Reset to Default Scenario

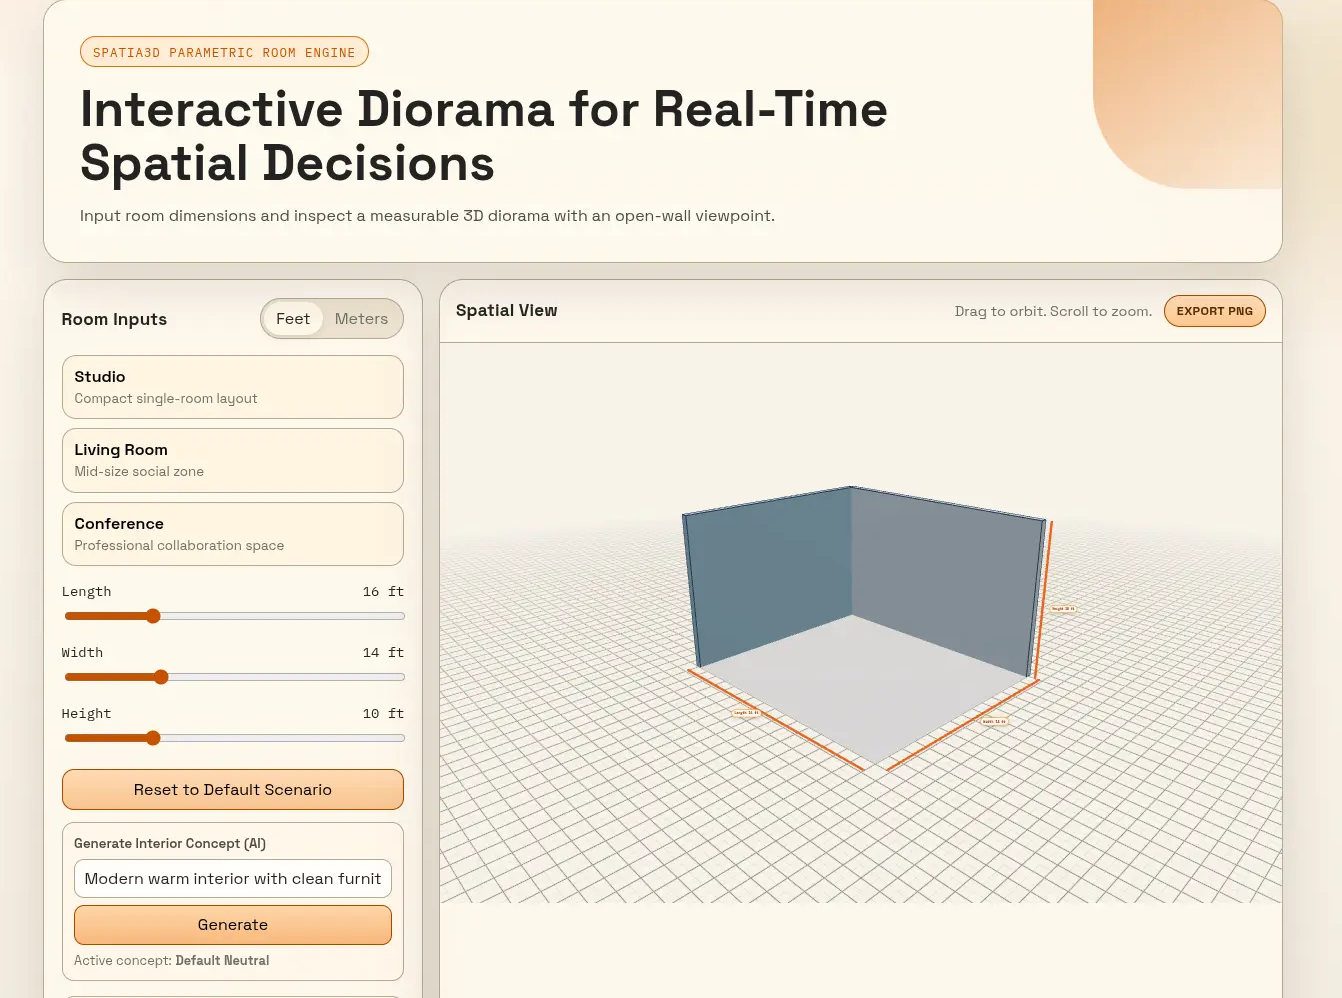[x=233, y=789]
